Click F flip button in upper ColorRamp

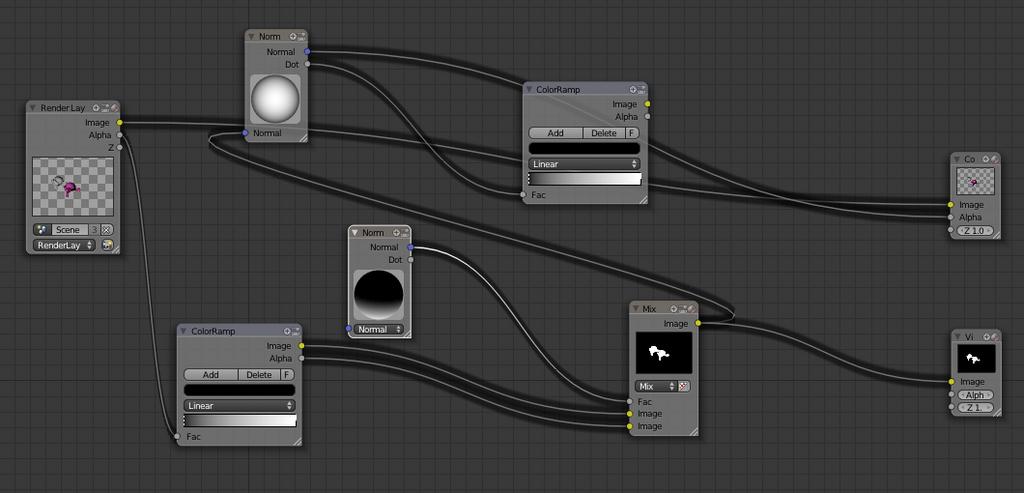(x=632, y=133)
